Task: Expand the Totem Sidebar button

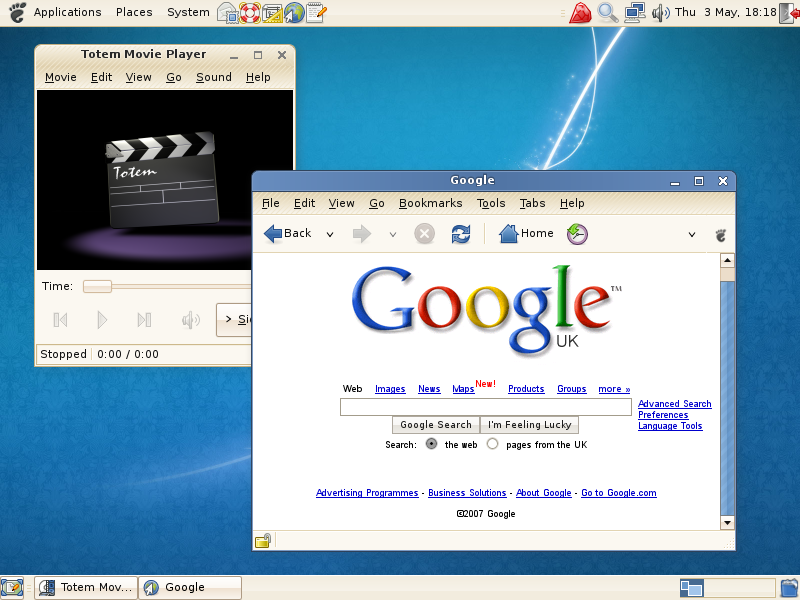Action: tap(234, 320)
